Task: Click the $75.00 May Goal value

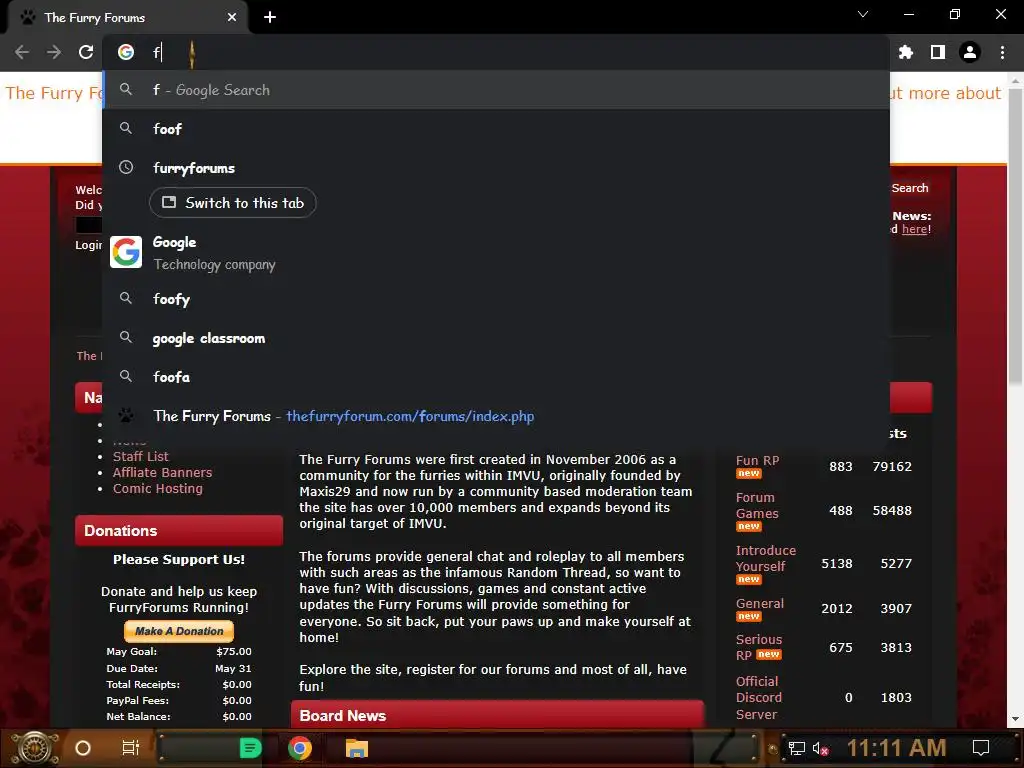Action: pyautogui.click(x=234, y=652)
